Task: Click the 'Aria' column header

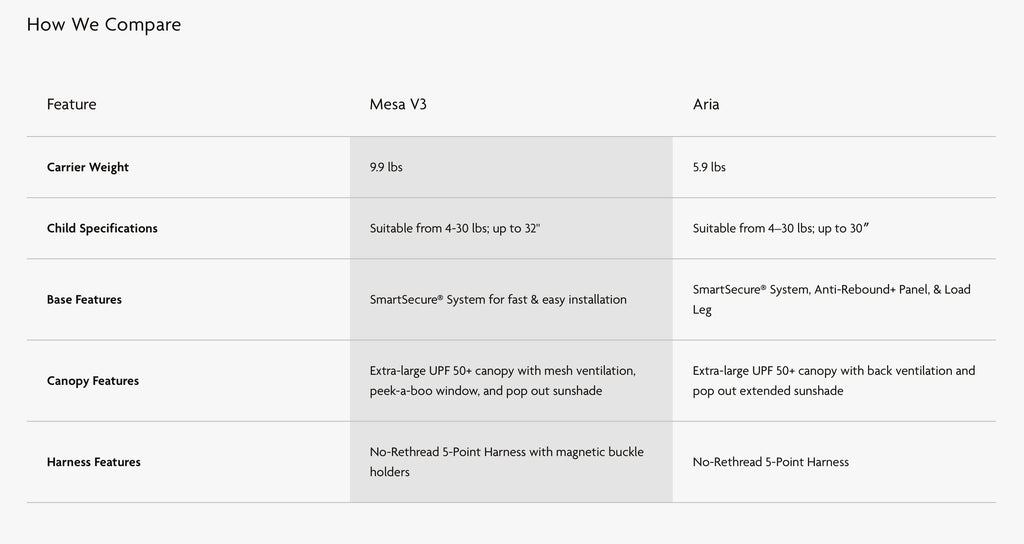Action: pos(706,104)
